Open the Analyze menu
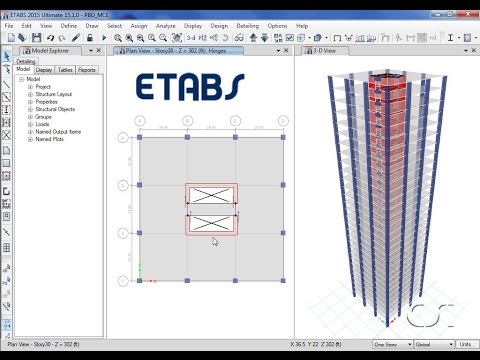 tap(165, 26)
